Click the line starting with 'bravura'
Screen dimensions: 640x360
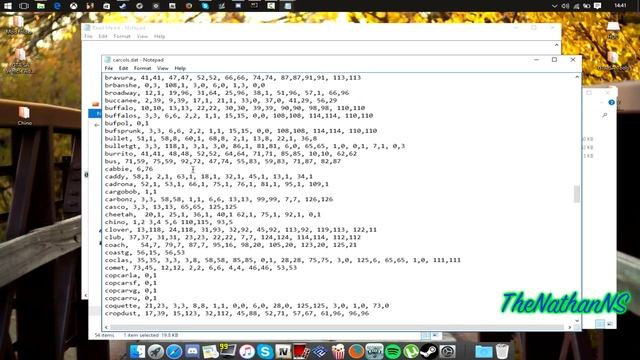pyautogui.click(x=233, y=78)
